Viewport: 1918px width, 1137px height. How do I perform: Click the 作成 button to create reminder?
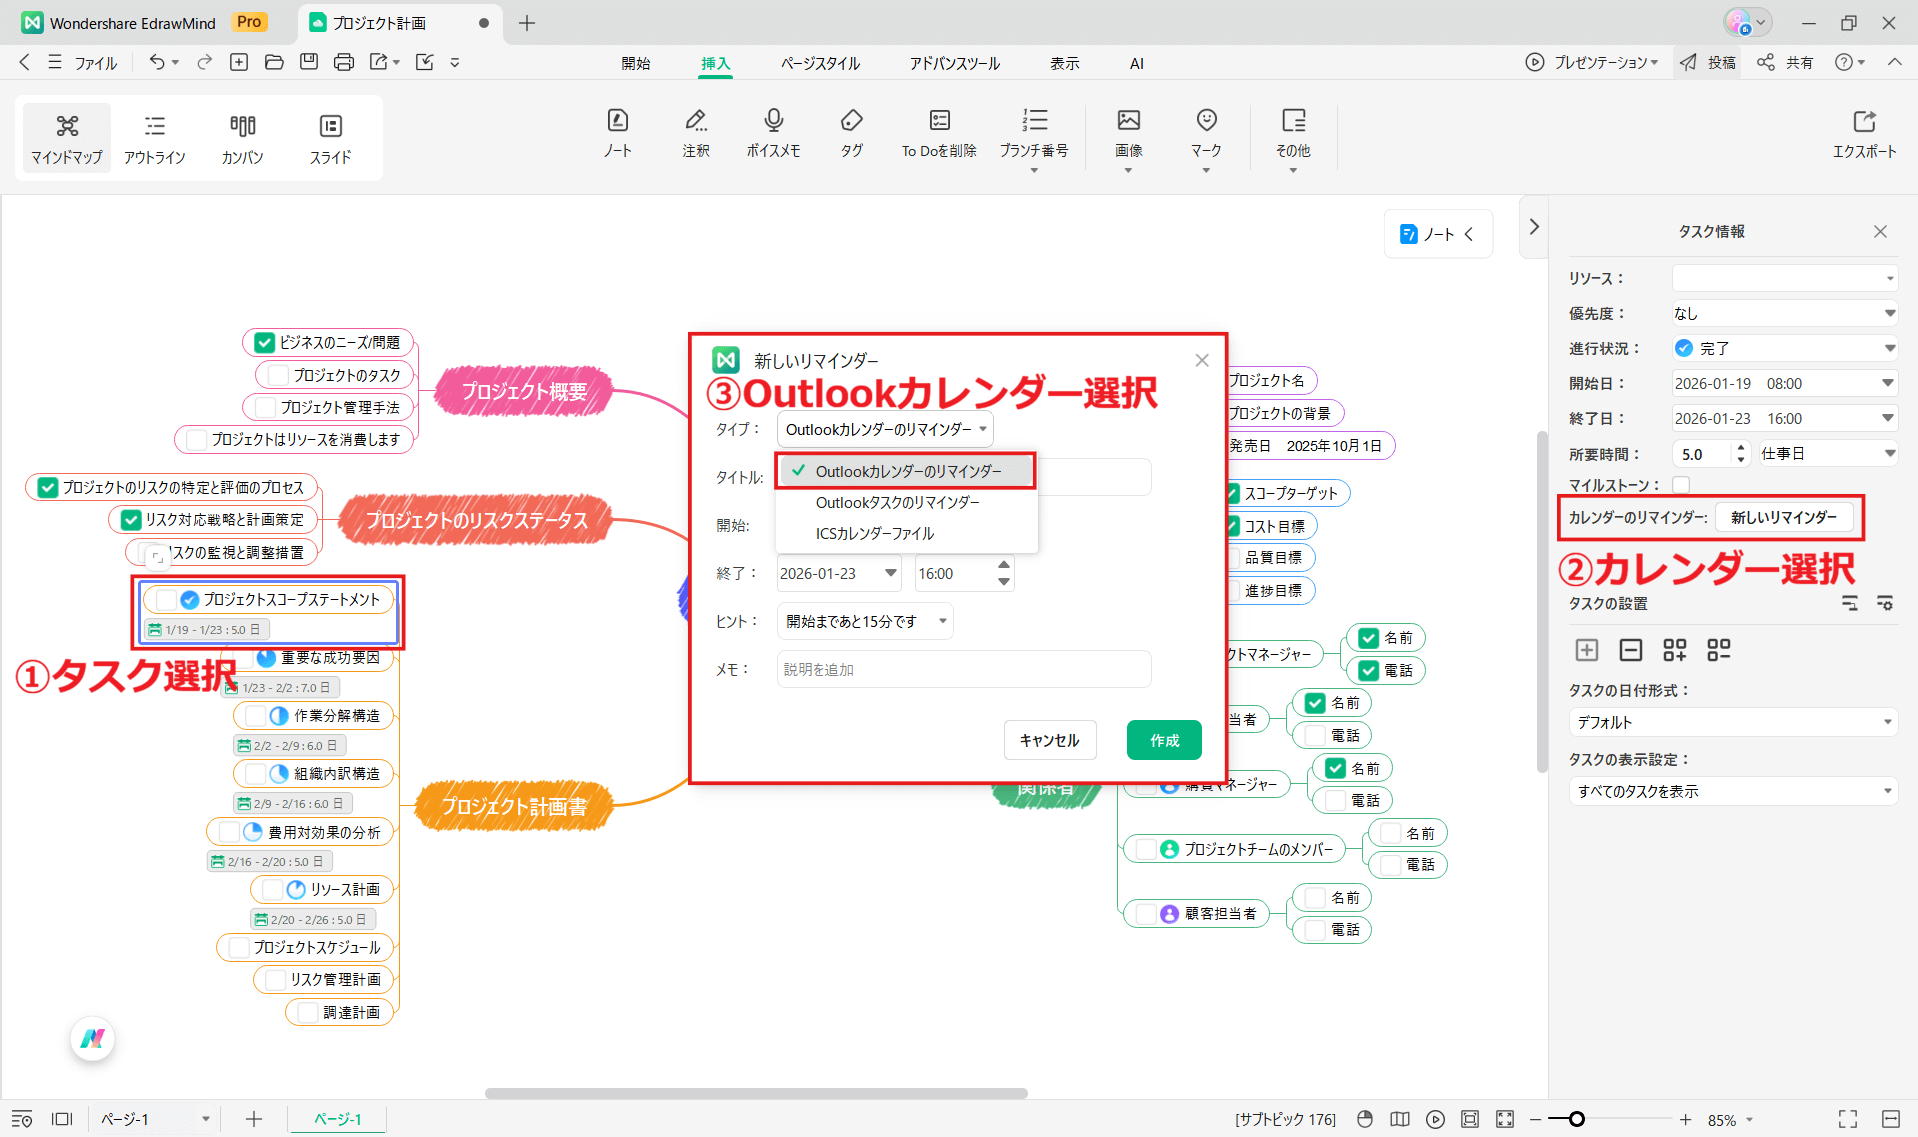[x=1163, y=739]
